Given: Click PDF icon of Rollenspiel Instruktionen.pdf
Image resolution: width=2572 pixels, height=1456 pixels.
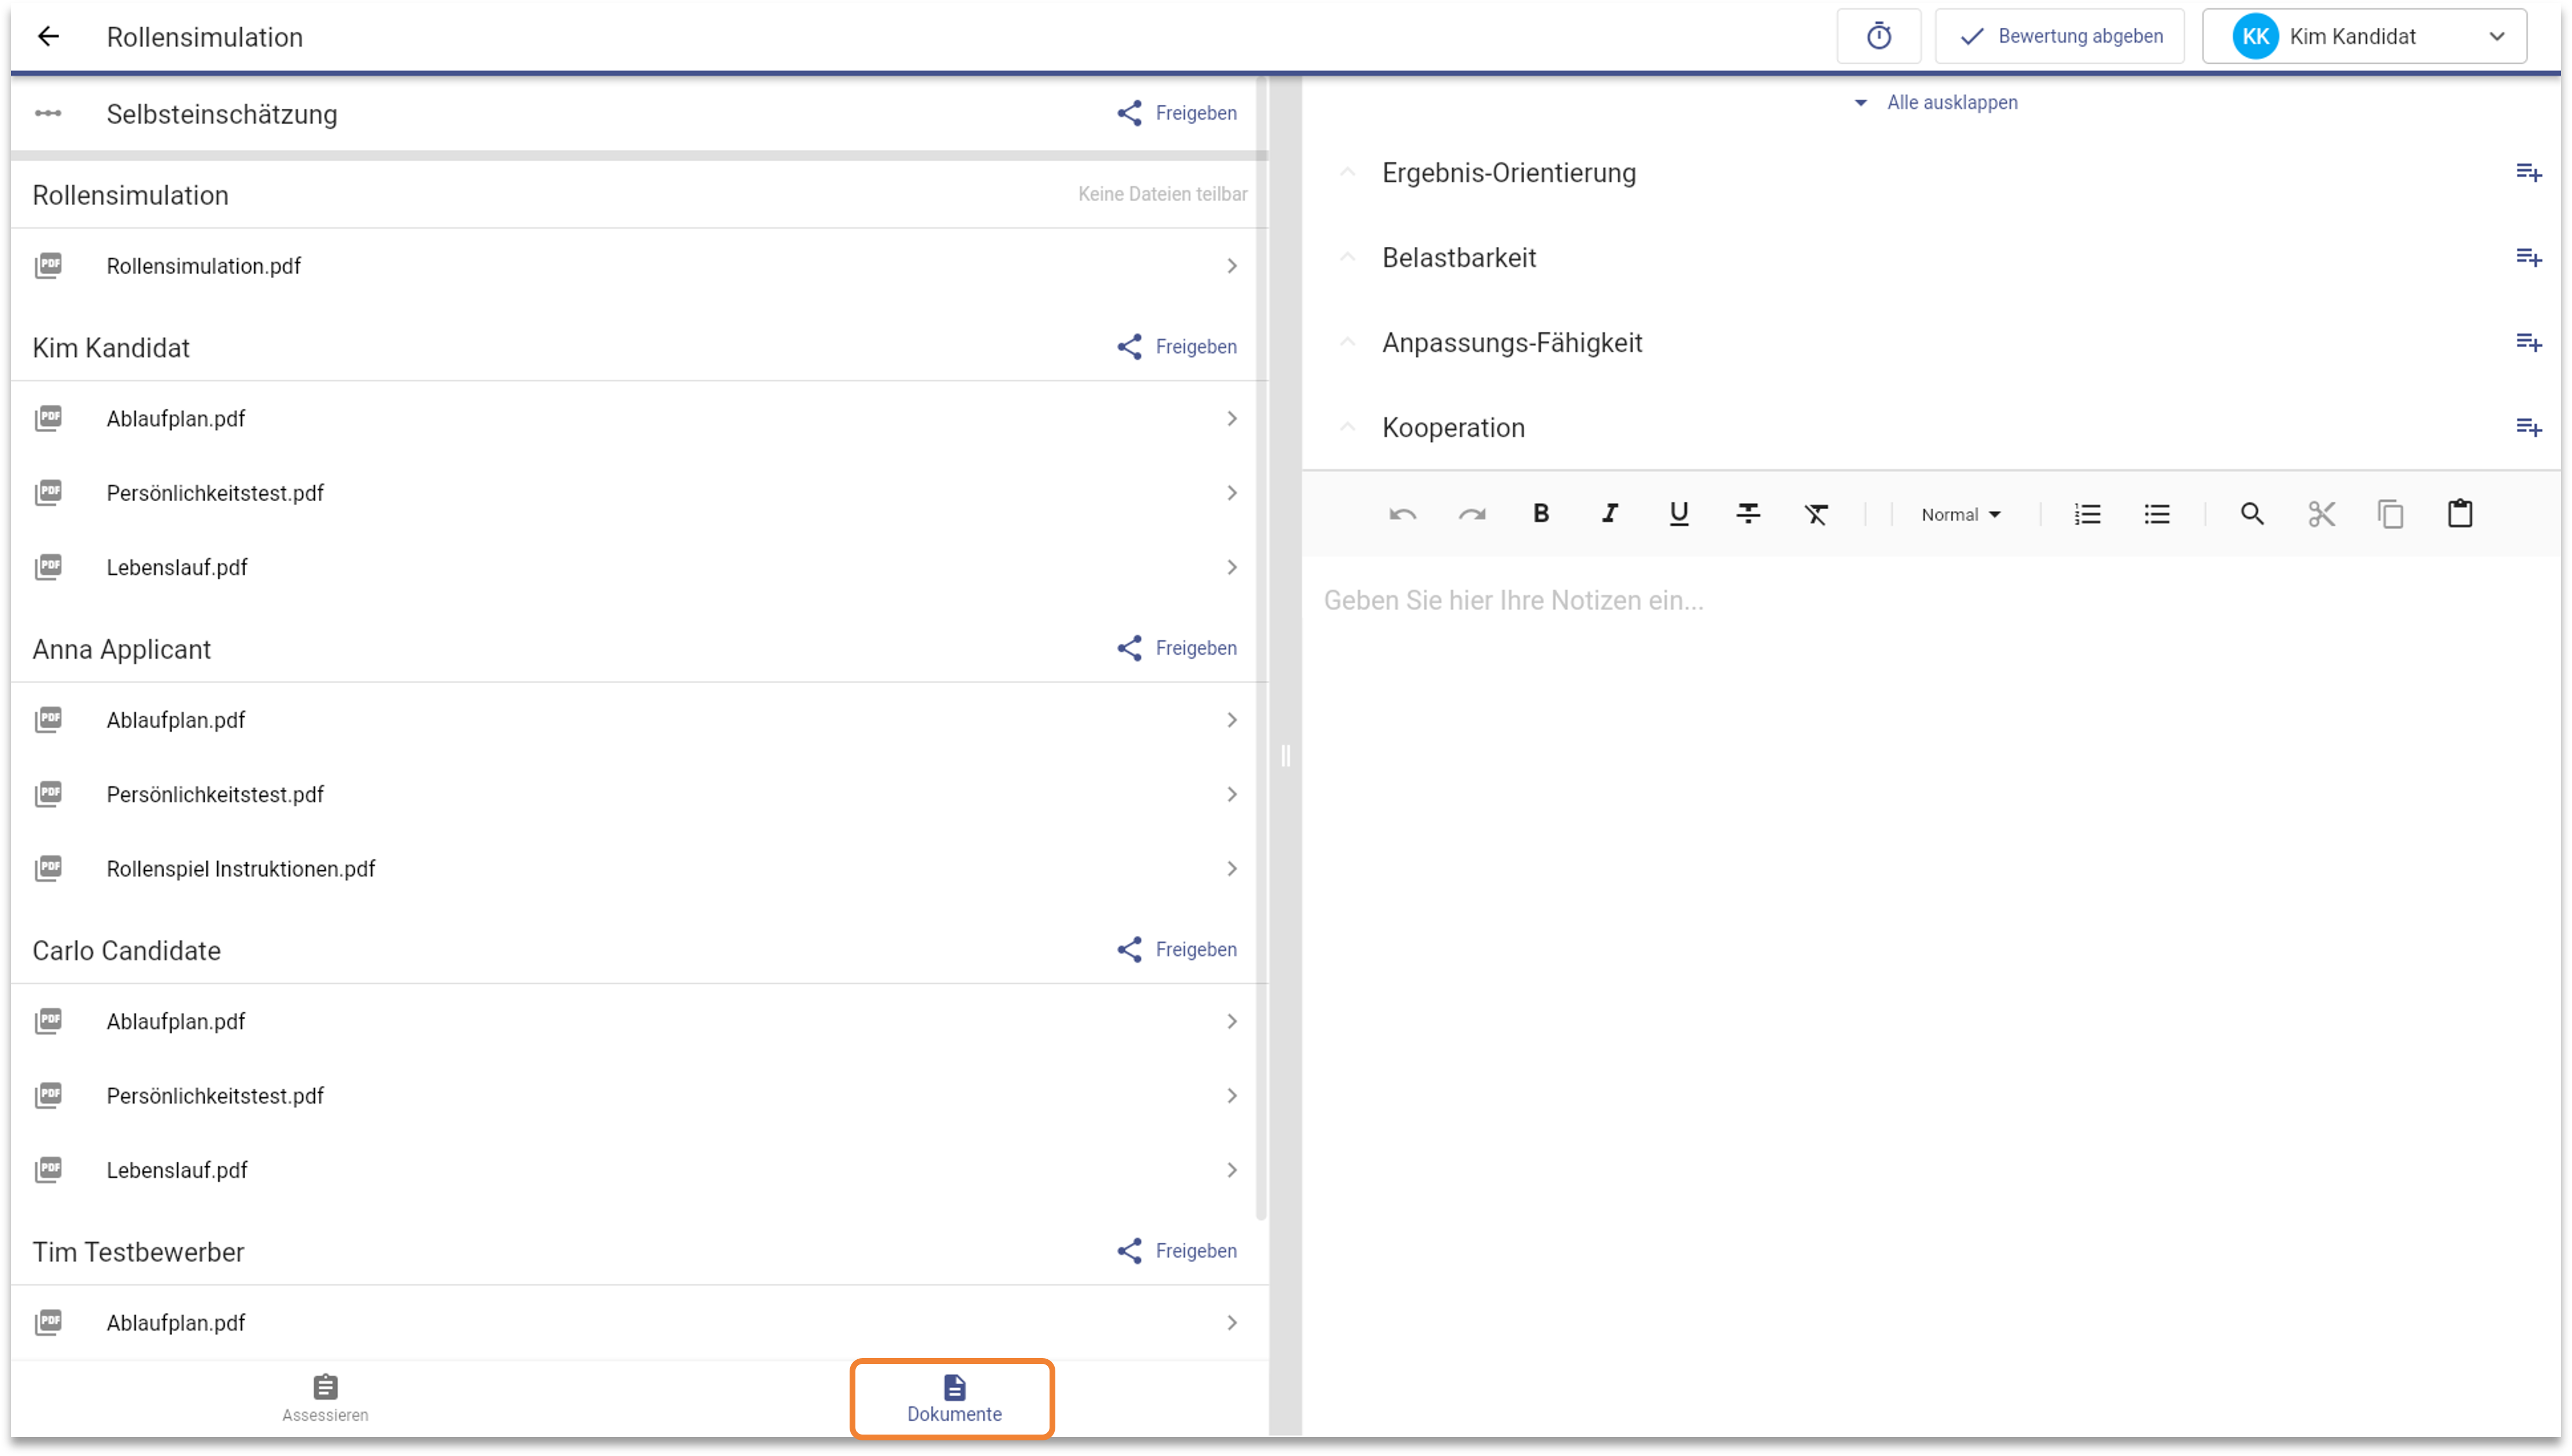Looking at the screenshot, I should [x=48, y=869].
